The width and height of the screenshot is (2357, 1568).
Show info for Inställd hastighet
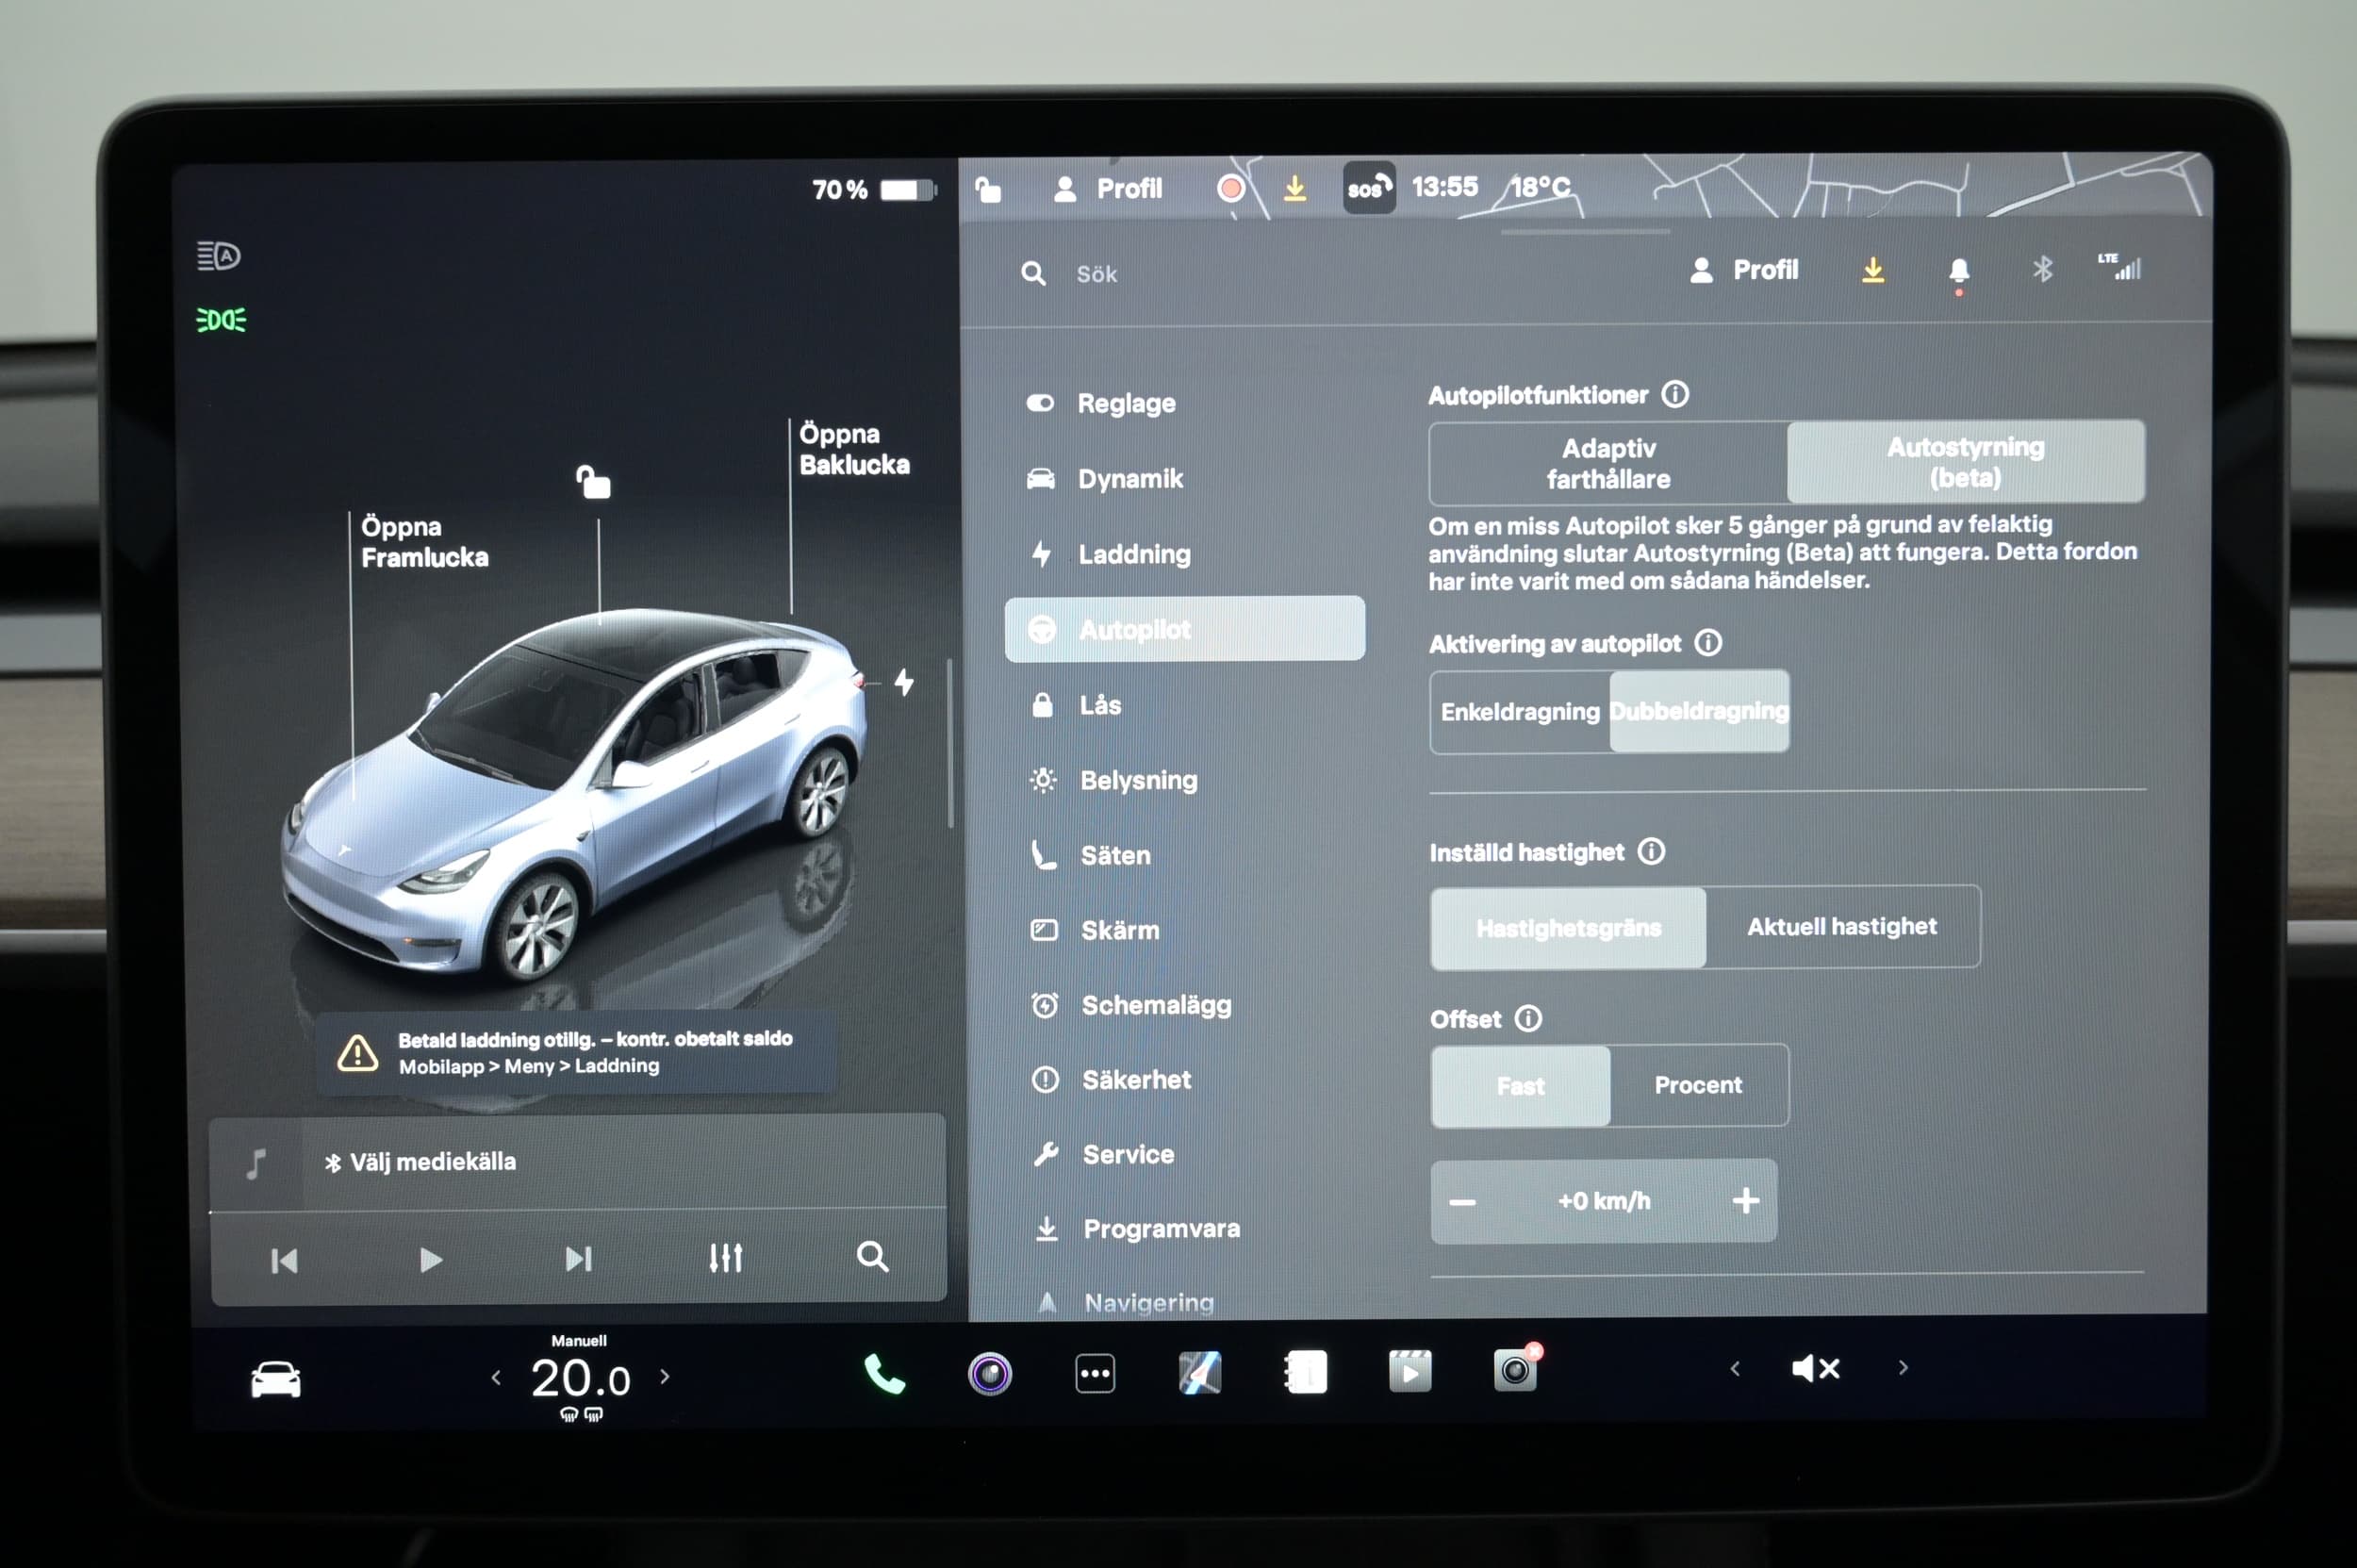(x=1652, y=851)
